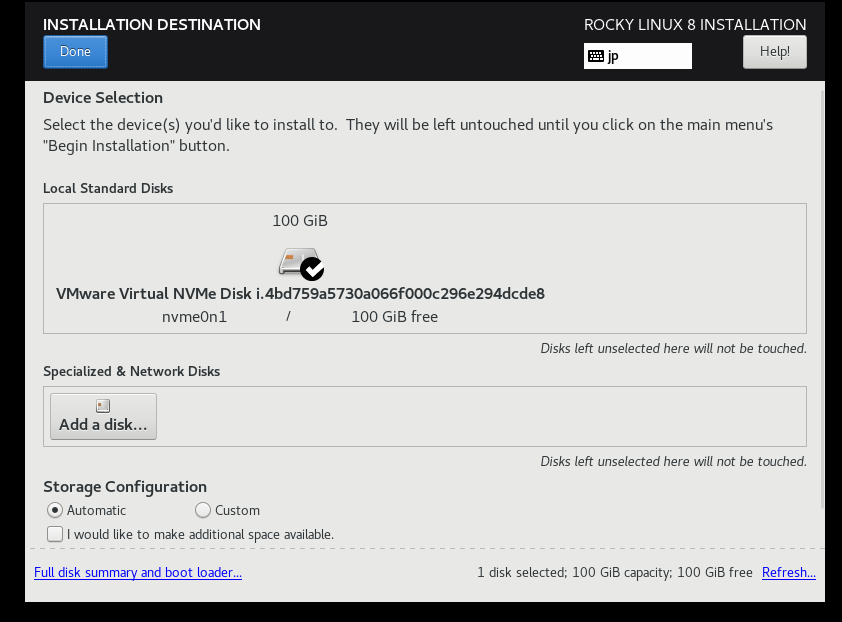Click Add a disk button

(x=104, y=416)
